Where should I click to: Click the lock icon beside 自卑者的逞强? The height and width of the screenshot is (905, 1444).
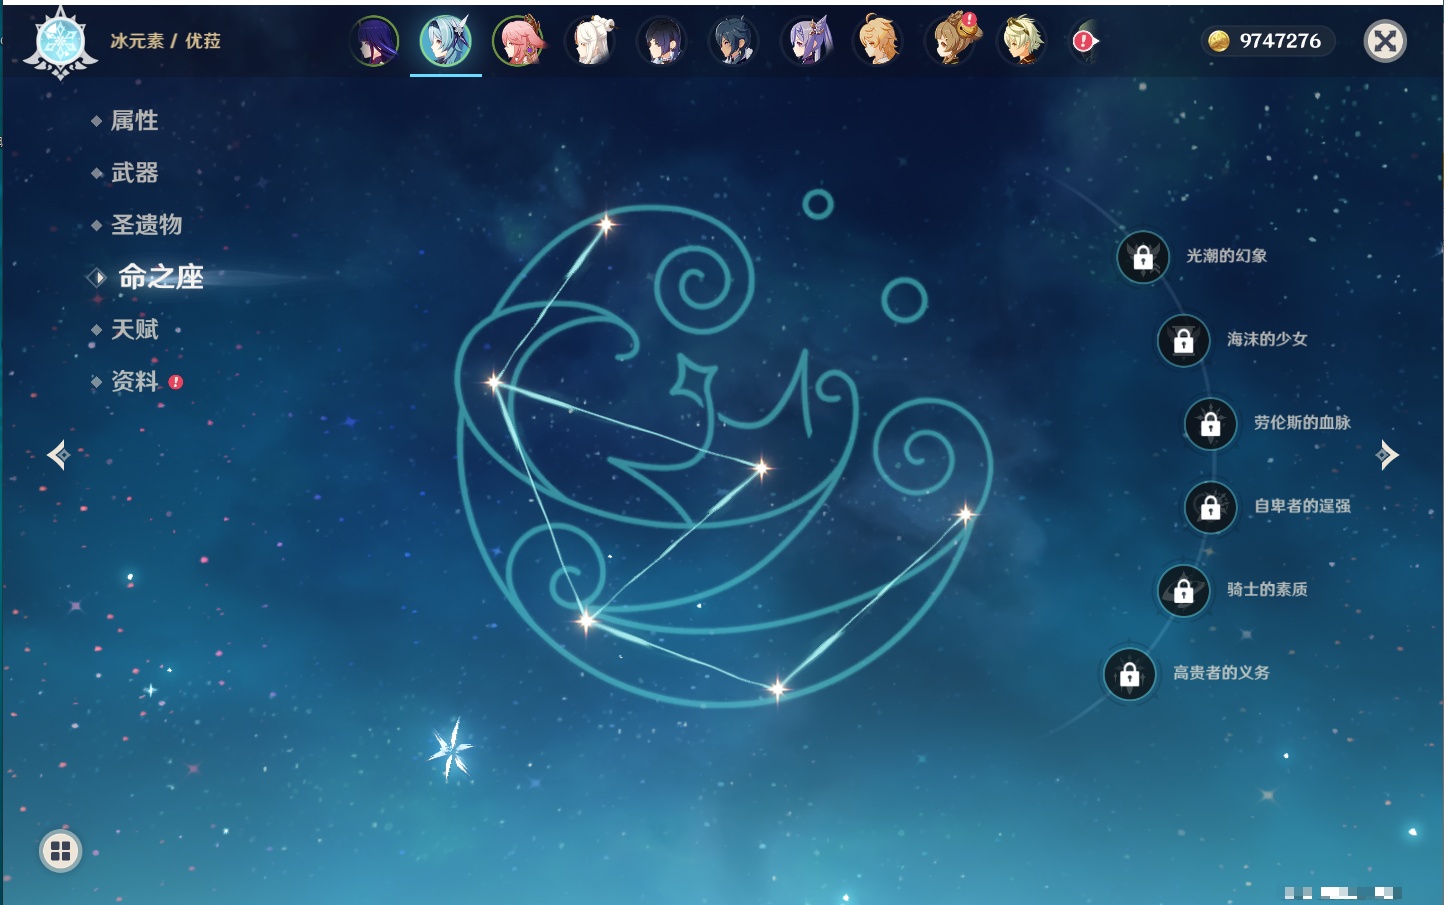[x=1210, y=507]
